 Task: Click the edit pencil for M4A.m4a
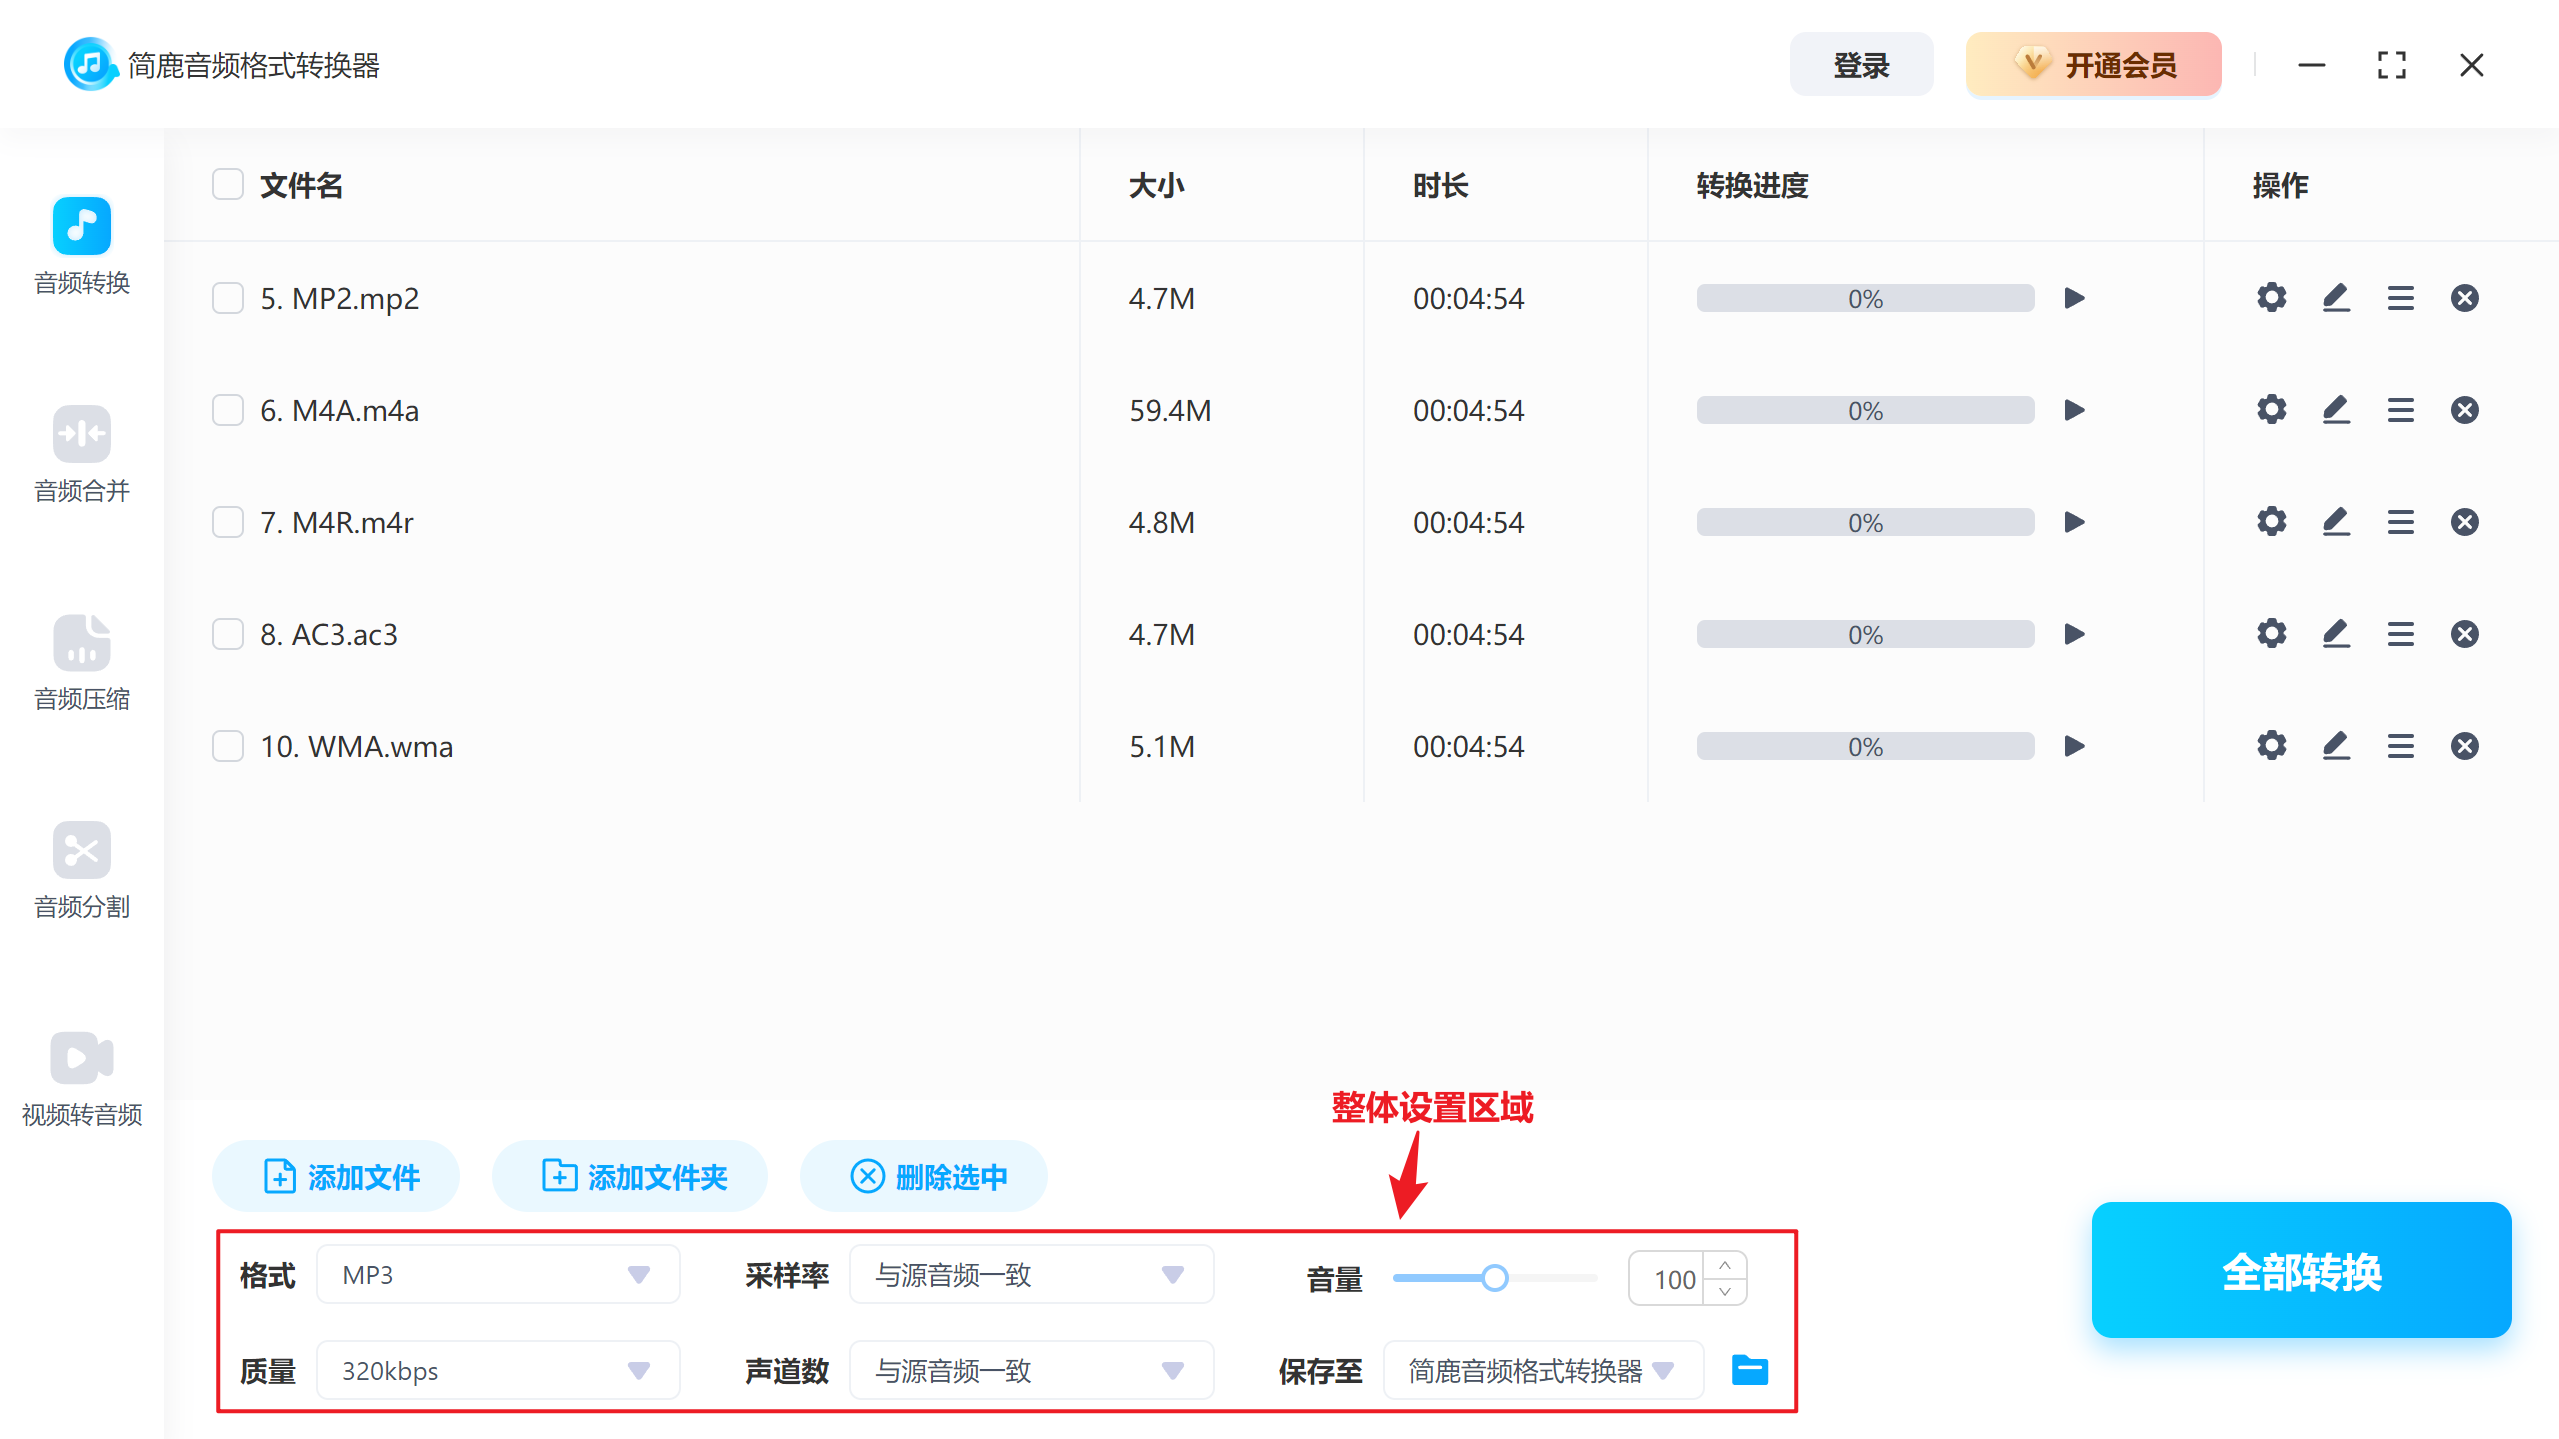pyautogui.click(x=2335, y=409)
